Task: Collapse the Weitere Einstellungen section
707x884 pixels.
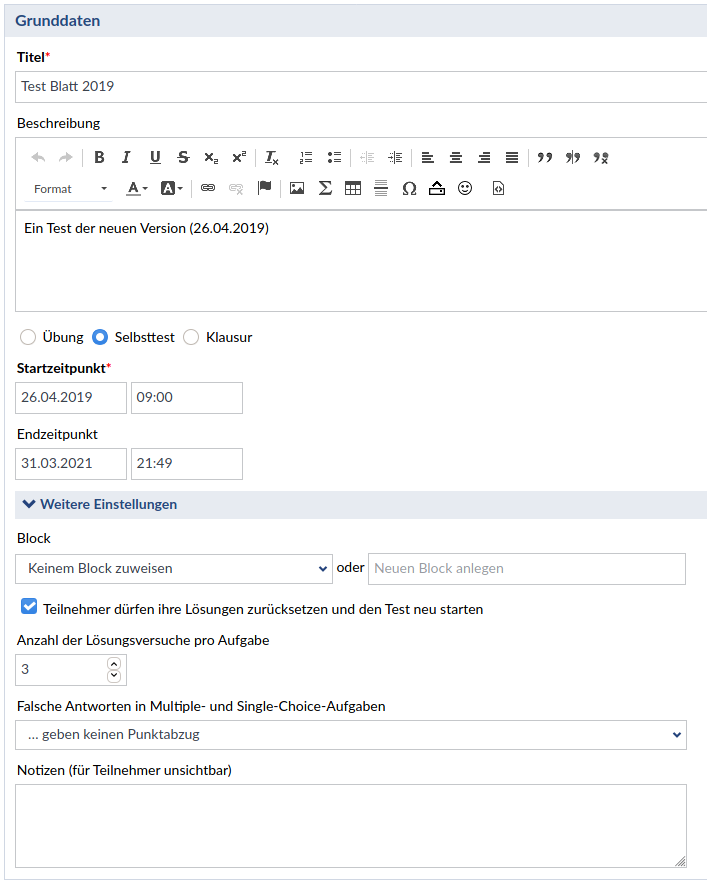Action: (98, 504)
